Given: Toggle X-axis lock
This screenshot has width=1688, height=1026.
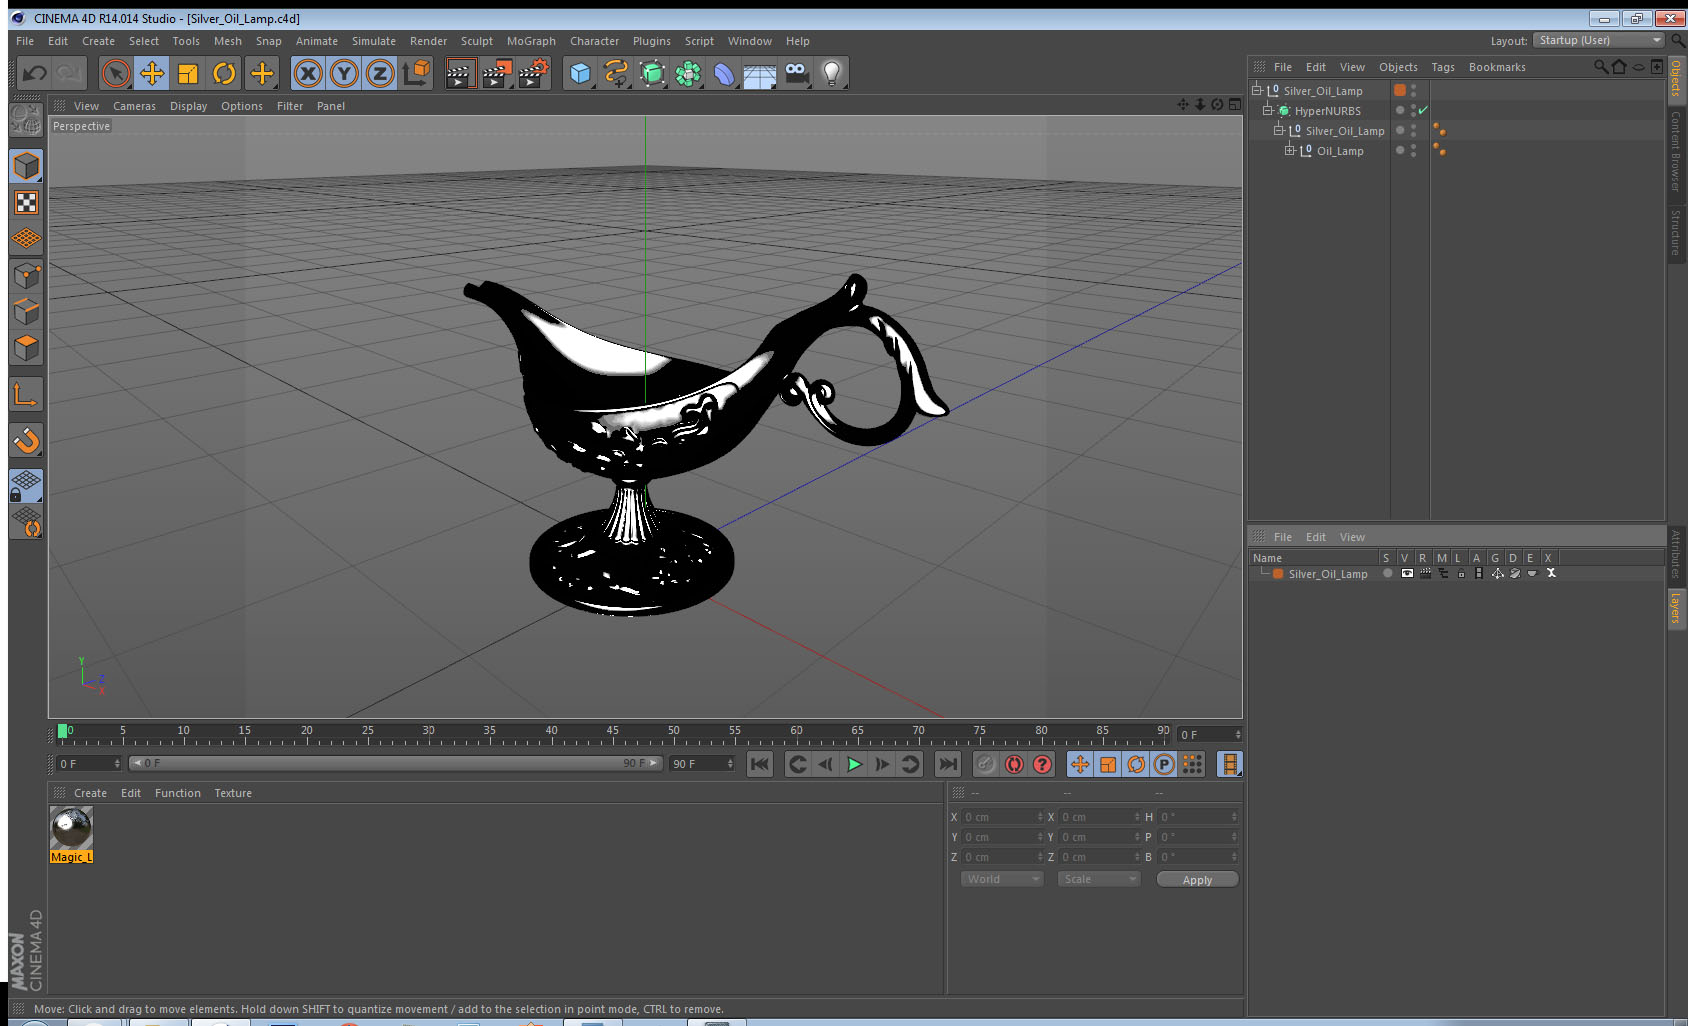Looking at the screenshot, I should click(x=308, y=73).
